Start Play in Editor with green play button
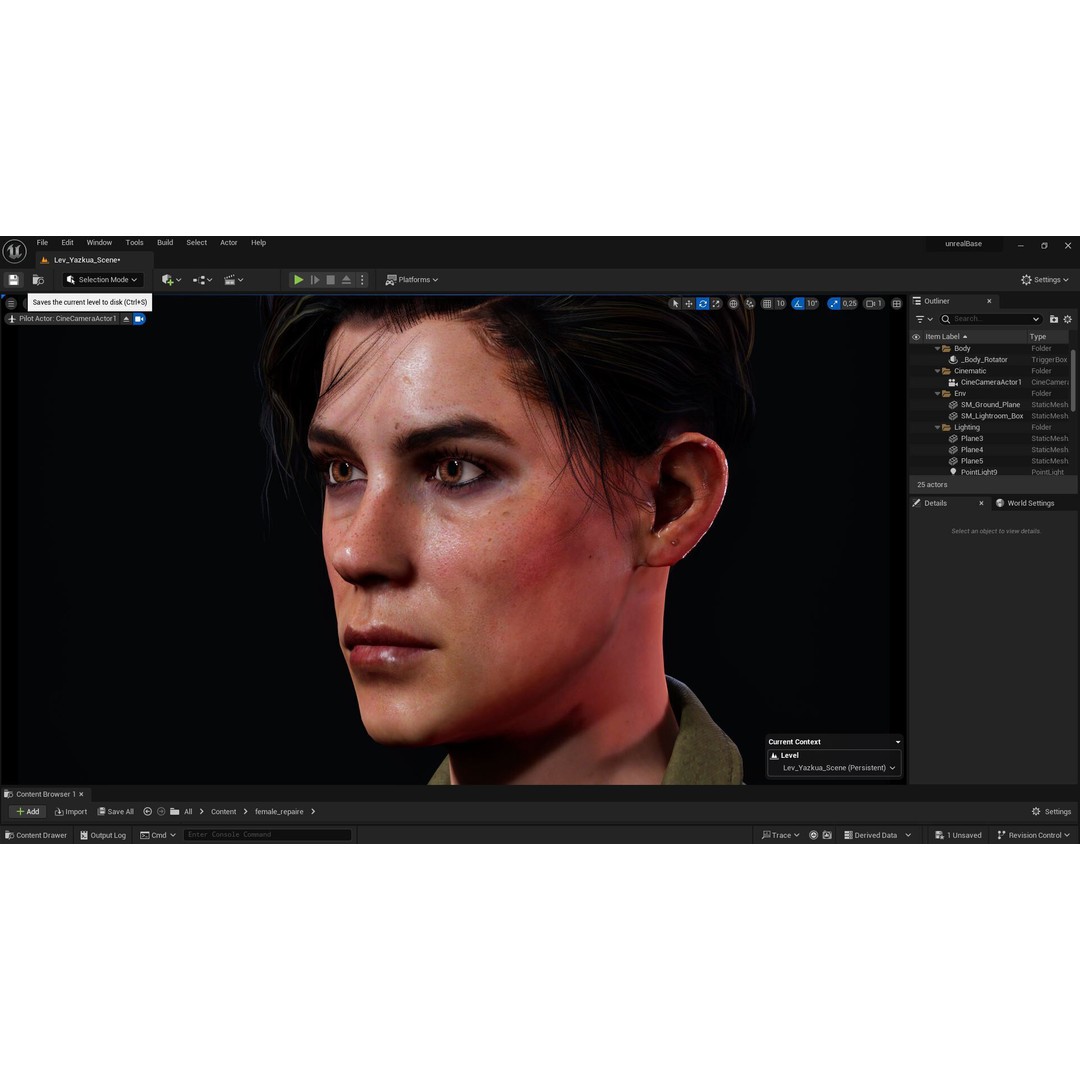The height and width of the screenshot is (1080, 1080). point(298,280)
